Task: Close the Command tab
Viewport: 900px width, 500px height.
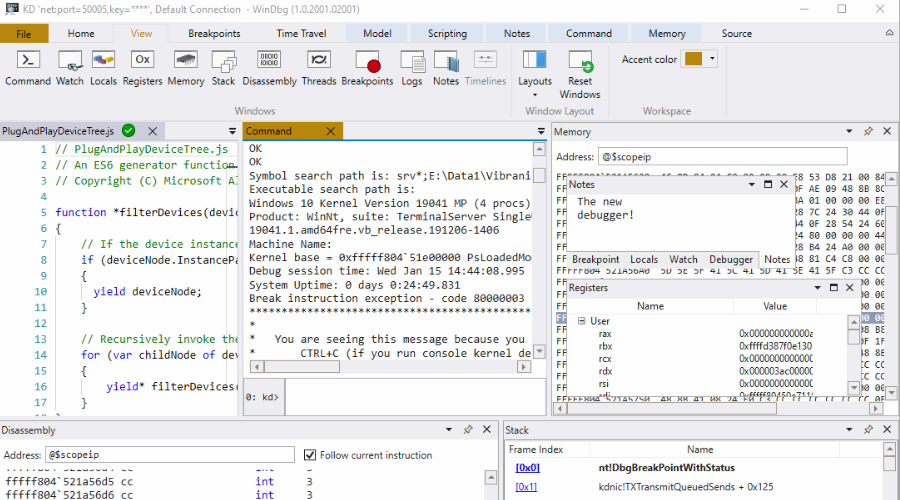Action: pos(331,131)
